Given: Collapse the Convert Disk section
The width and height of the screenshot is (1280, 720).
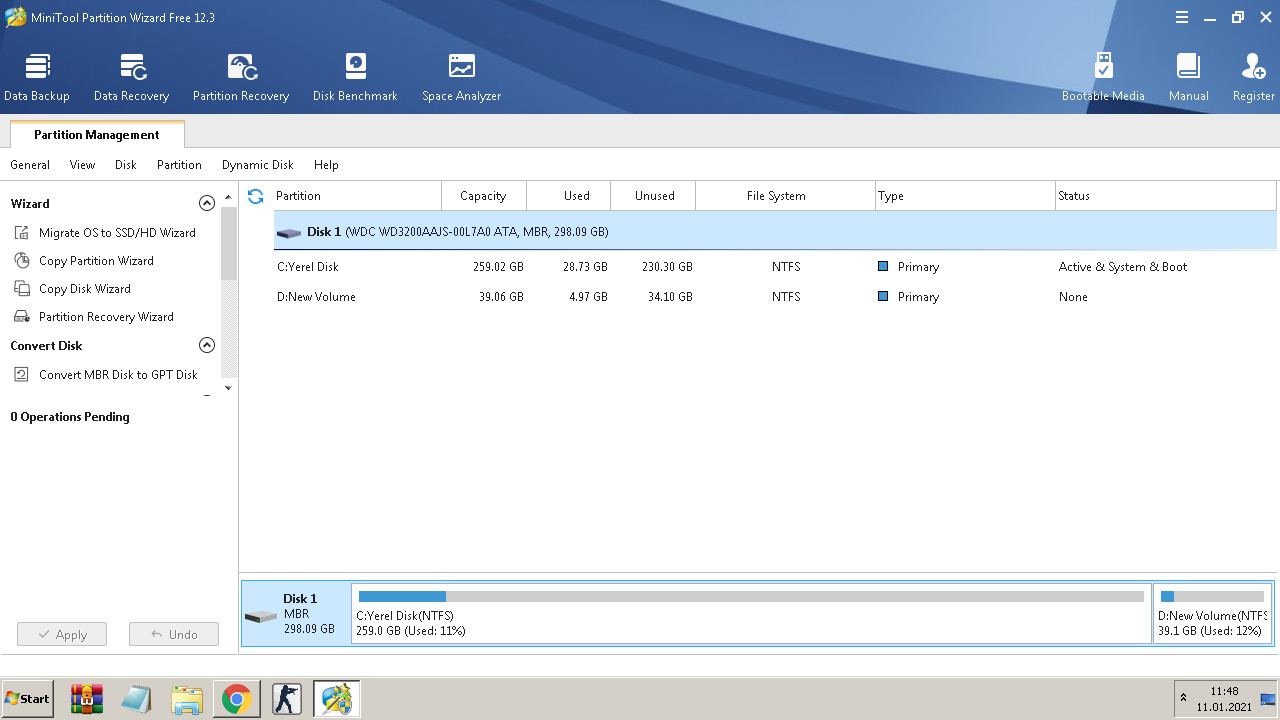Looking at the screenshot, I should (207, 345).
